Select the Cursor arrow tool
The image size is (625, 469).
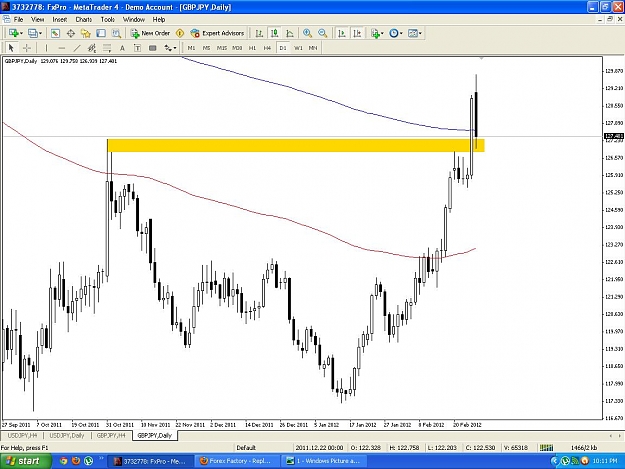(x=11, y=48)
